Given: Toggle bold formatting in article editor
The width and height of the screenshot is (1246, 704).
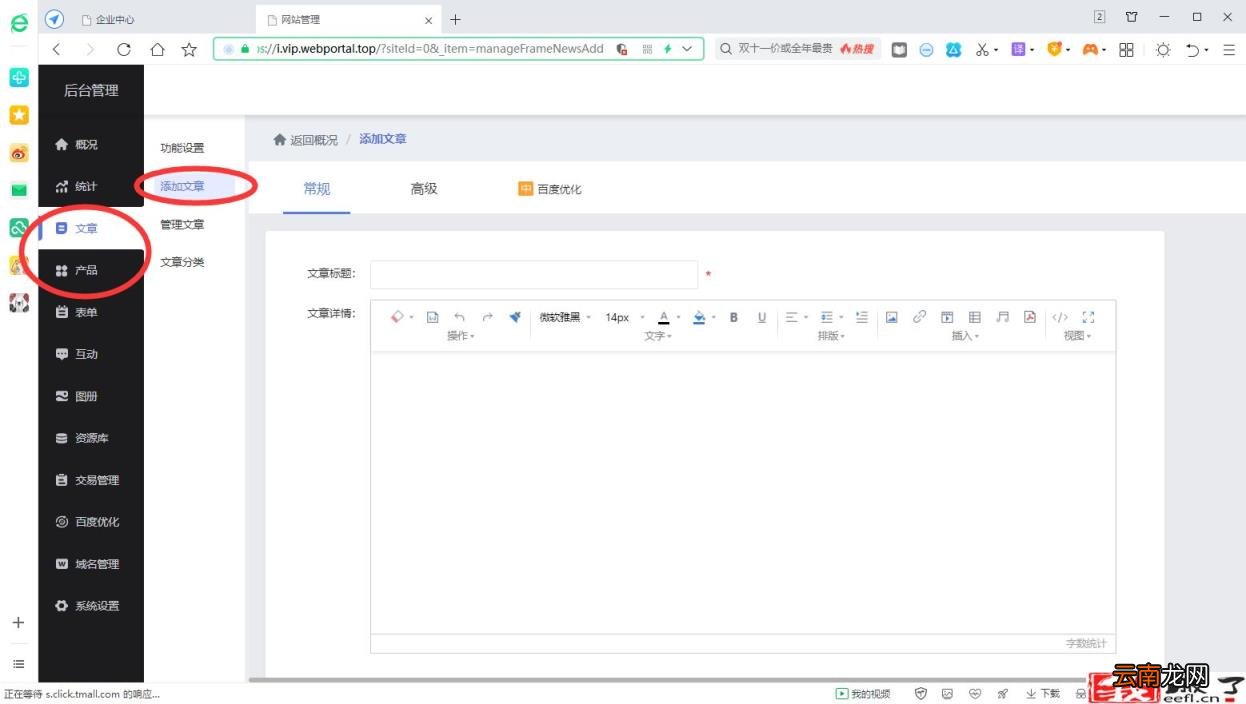Looking at the screenshot, I should (x=733, y=317).
